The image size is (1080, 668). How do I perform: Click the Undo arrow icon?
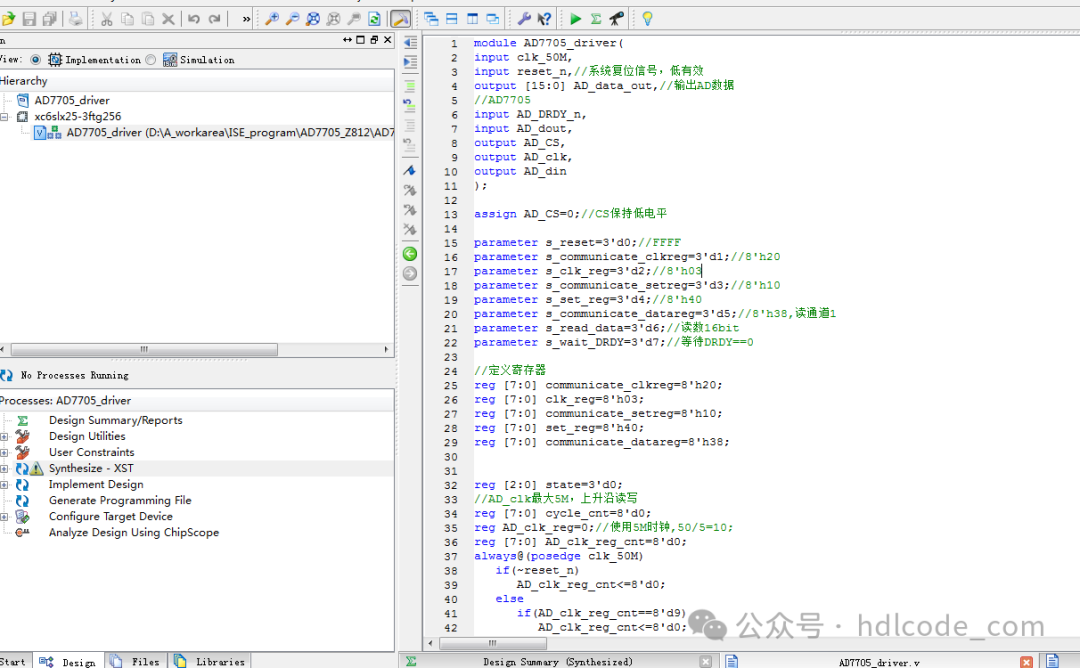point(194,19)
